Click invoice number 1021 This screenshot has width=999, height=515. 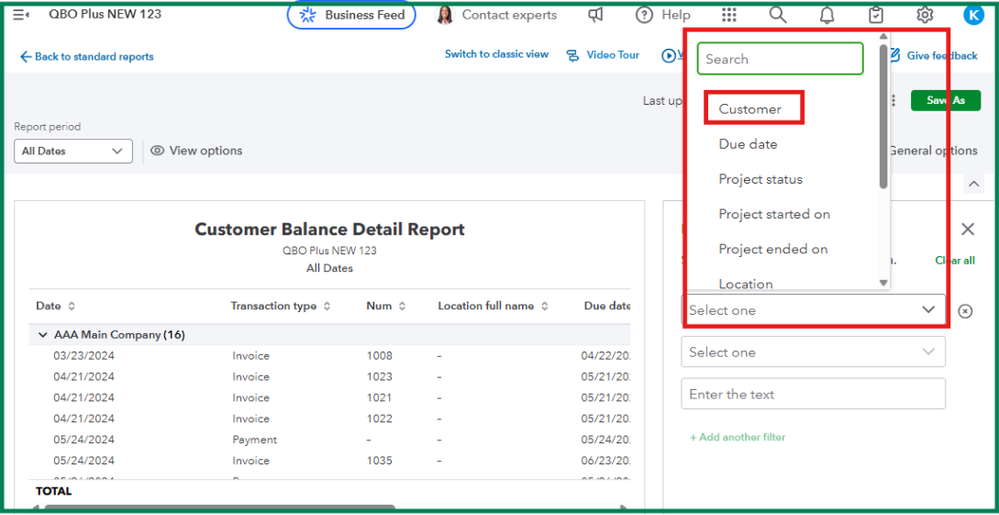tap(380, 398)
